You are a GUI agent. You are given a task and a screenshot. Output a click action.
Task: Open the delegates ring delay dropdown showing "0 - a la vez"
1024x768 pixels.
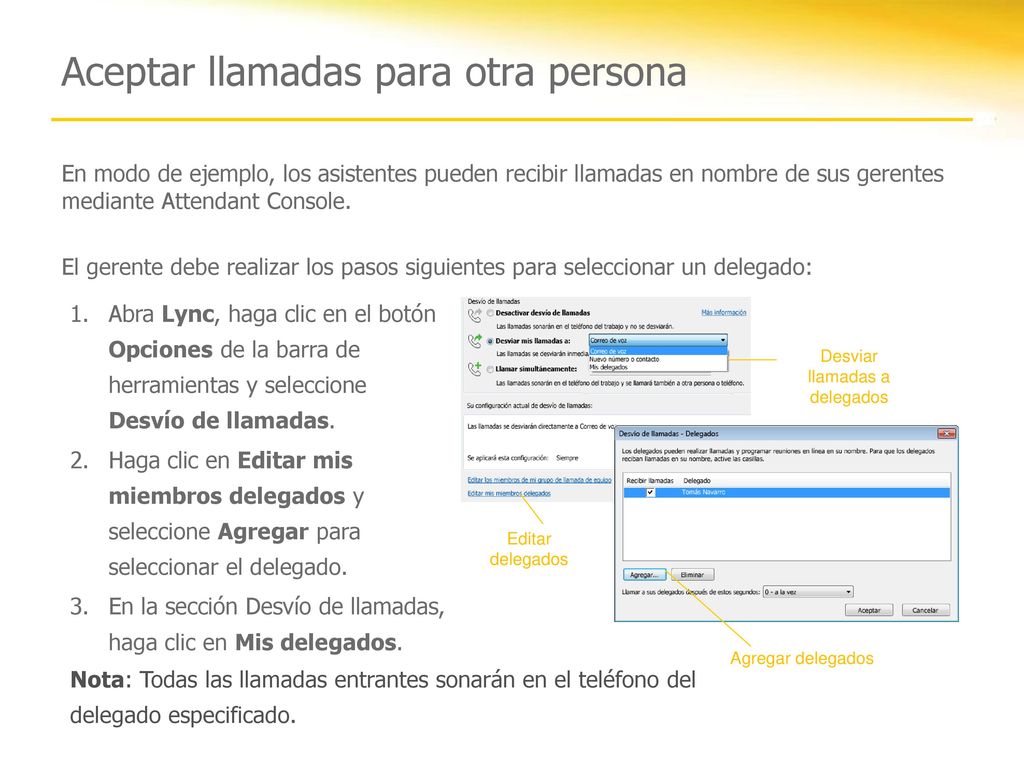pos(808,592)
